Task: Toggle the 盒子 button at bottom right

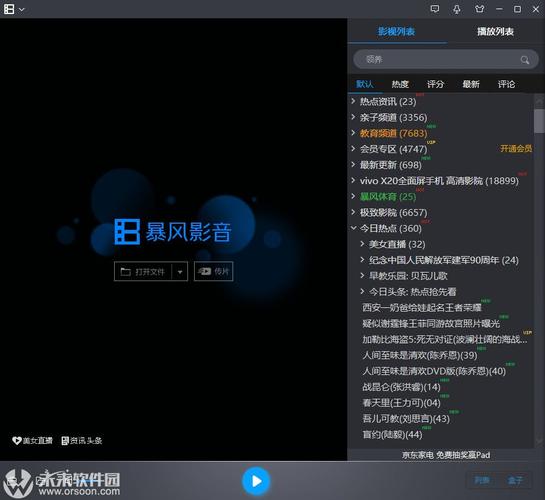Action: [515, 480]
